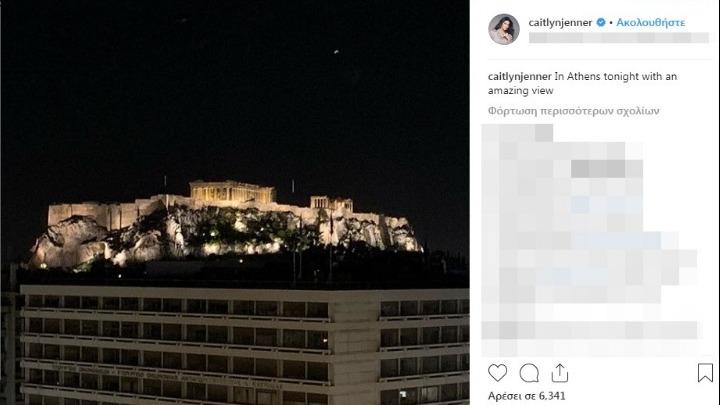Click the bright star in the night sky
Viewport: 720px width, 405px height.
(336, 52)
